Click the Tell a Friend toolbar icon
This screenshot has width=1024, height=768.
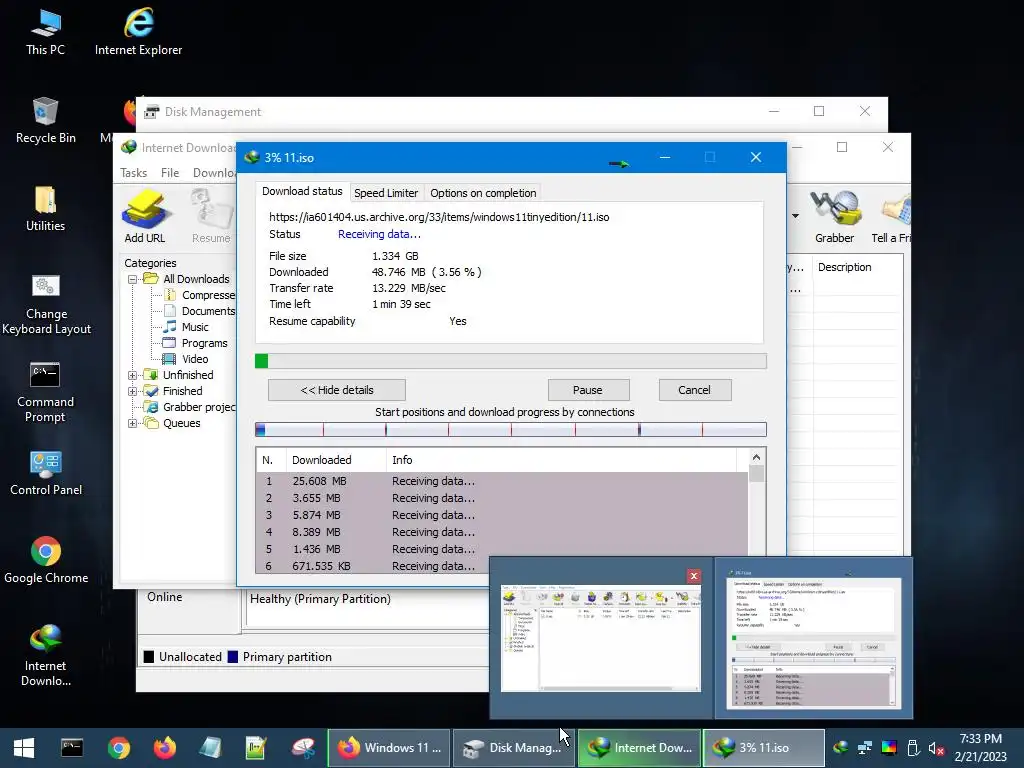pos(892,216)
